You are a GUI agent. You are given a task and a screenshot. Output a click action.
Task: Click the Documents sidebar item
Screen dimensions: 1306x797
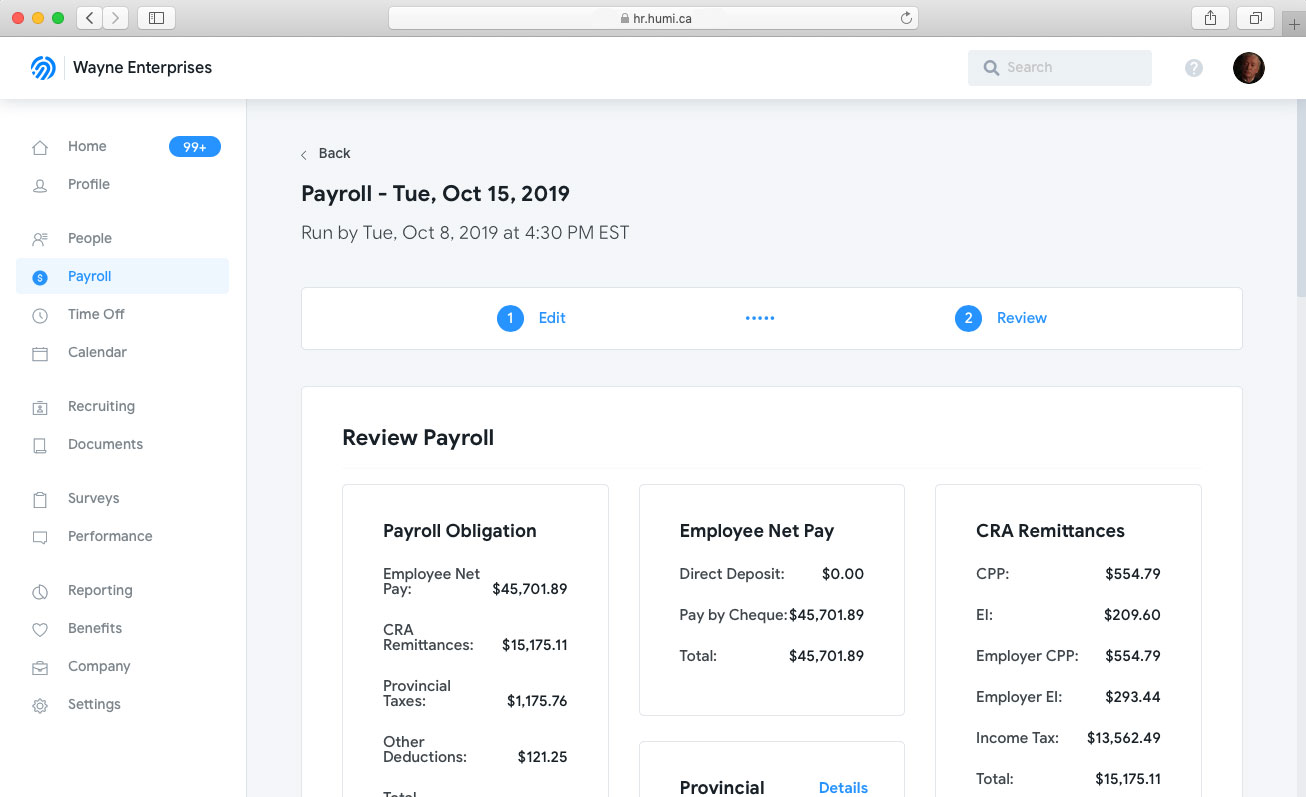[x=105, y=444]
